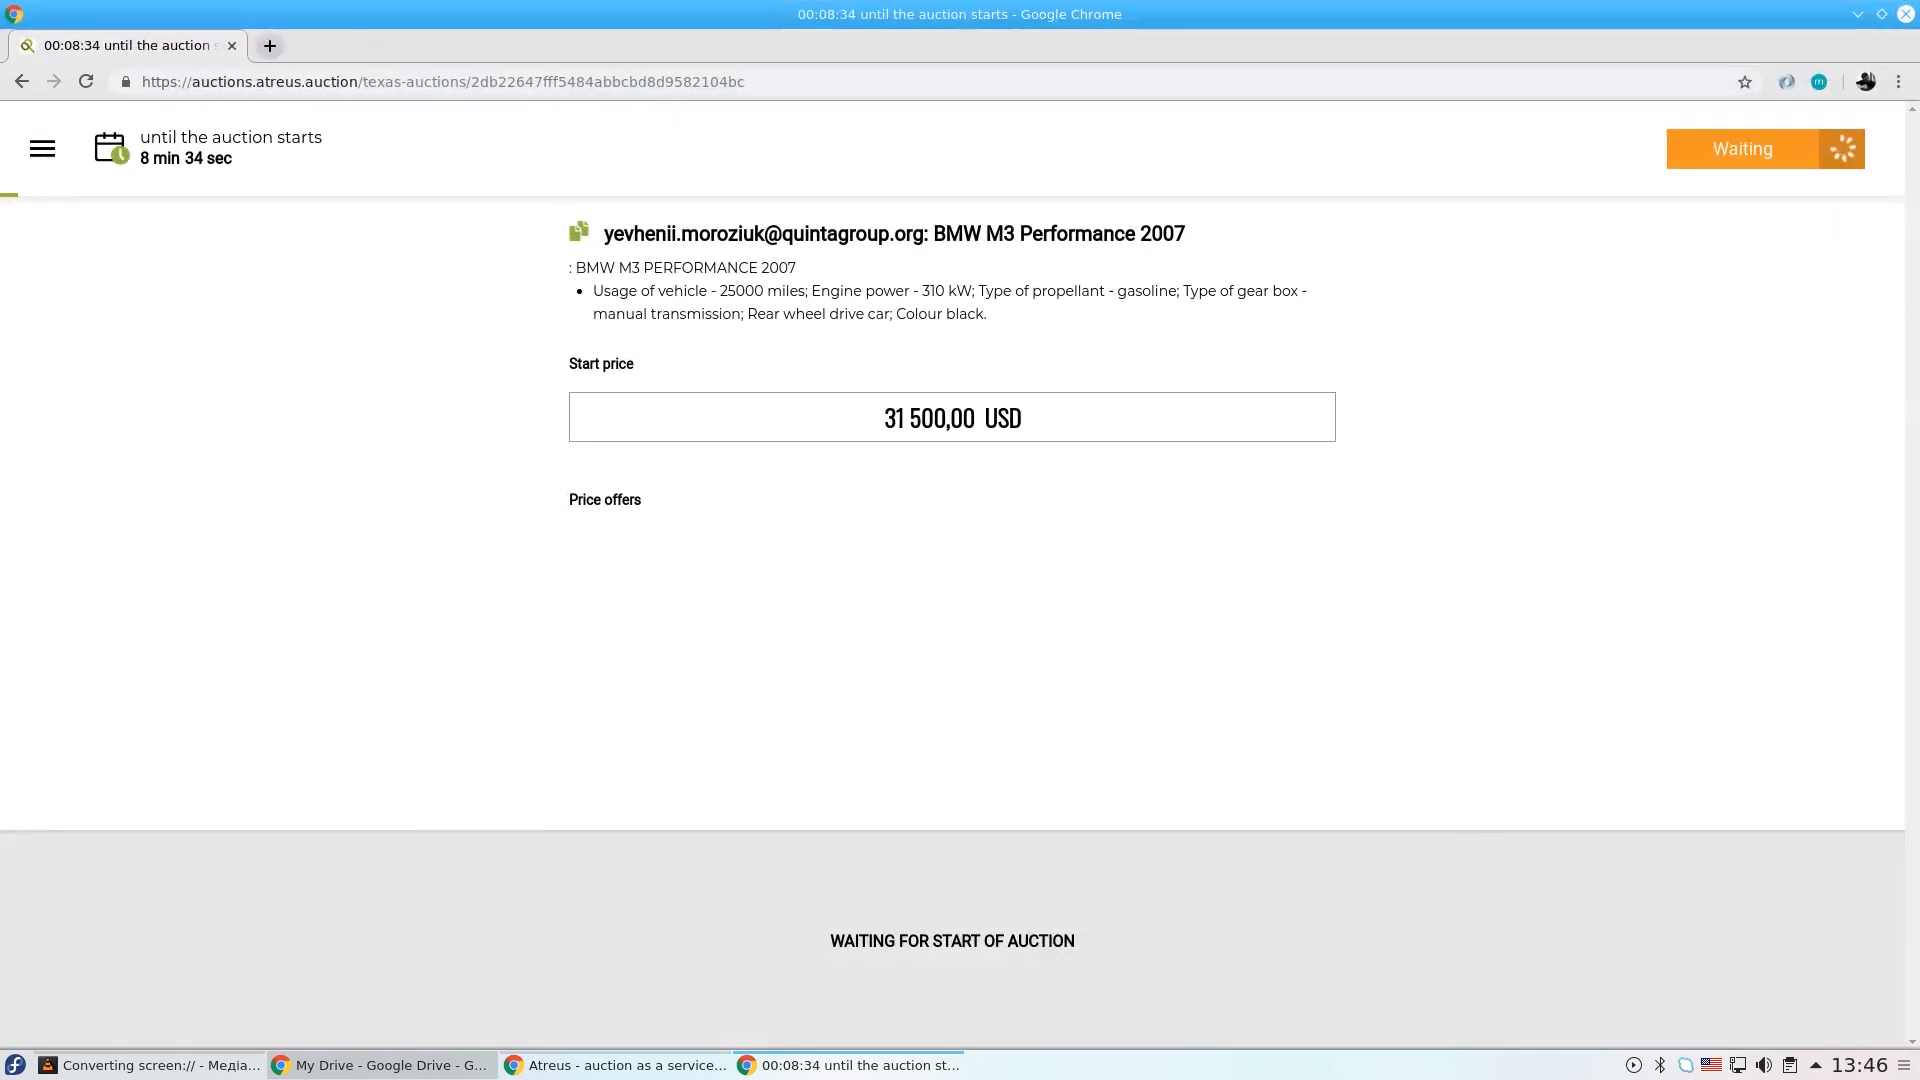Image resolution: width=1920 pixels, height=1080 pixels.
Task: Click the browser tab favicon icon
Action: click(28, 44)
